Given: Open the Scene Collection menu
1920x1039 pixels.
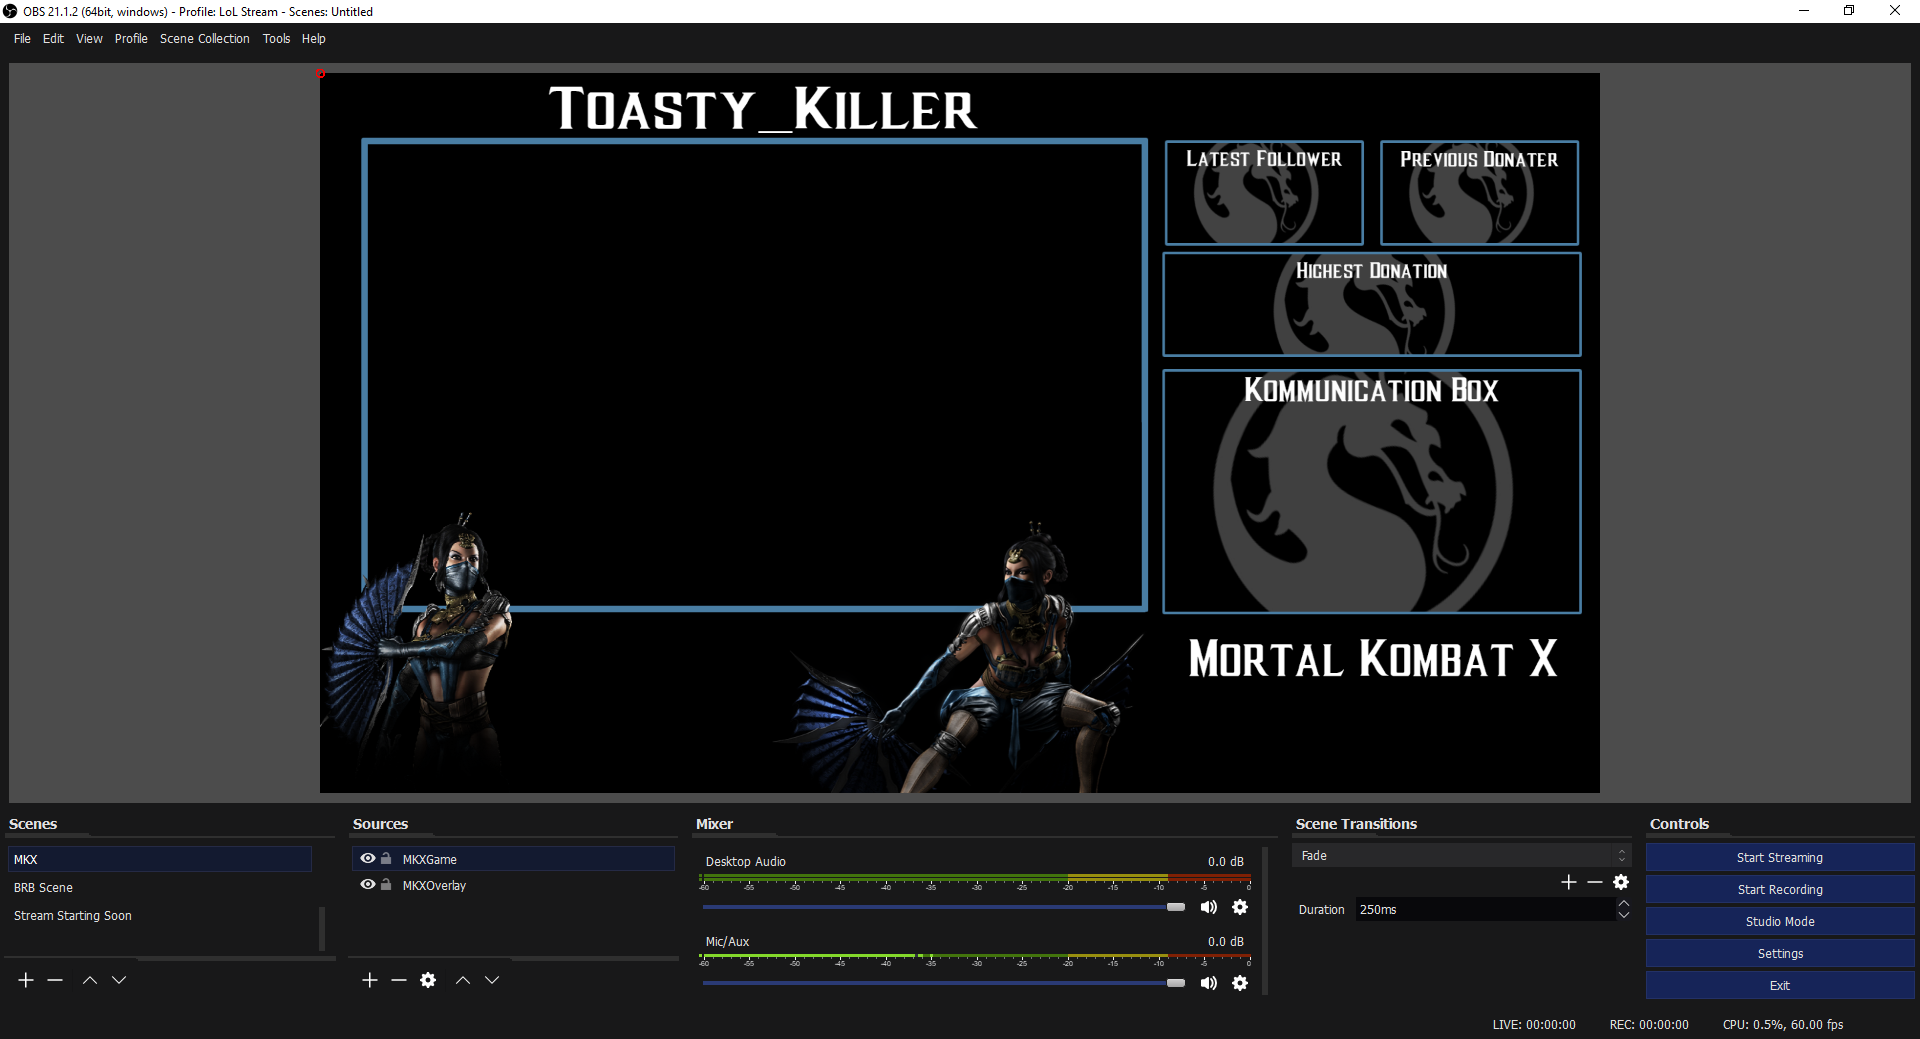Looking at the screenshot, I should click(x=205, y=39).
